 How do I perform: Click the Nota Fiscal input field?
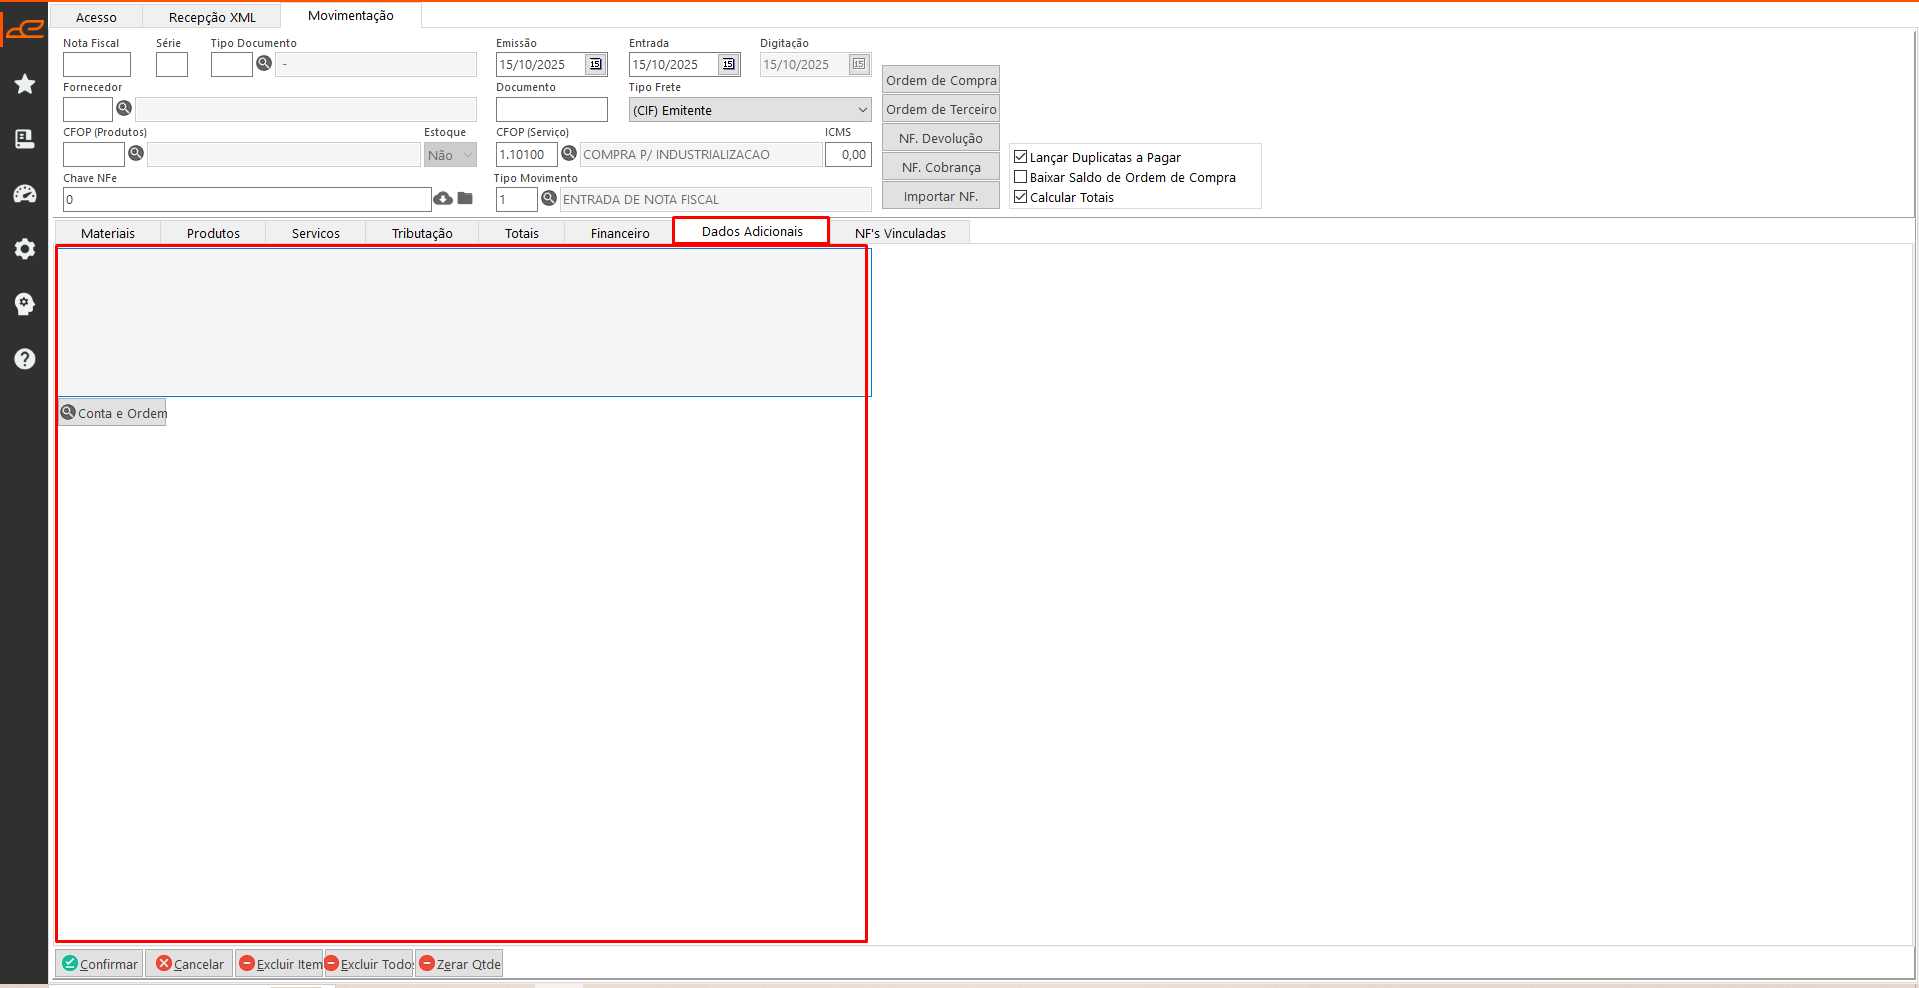coord(97,65)
